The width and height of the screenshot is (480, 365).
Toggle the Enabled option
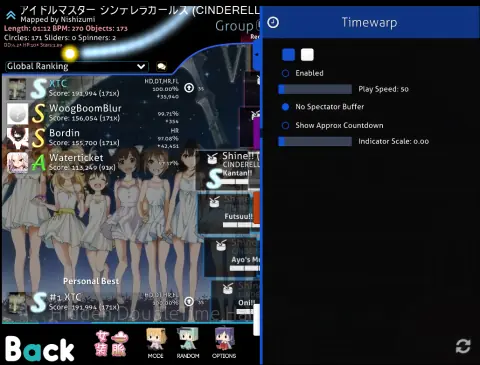tap(285, 73)
